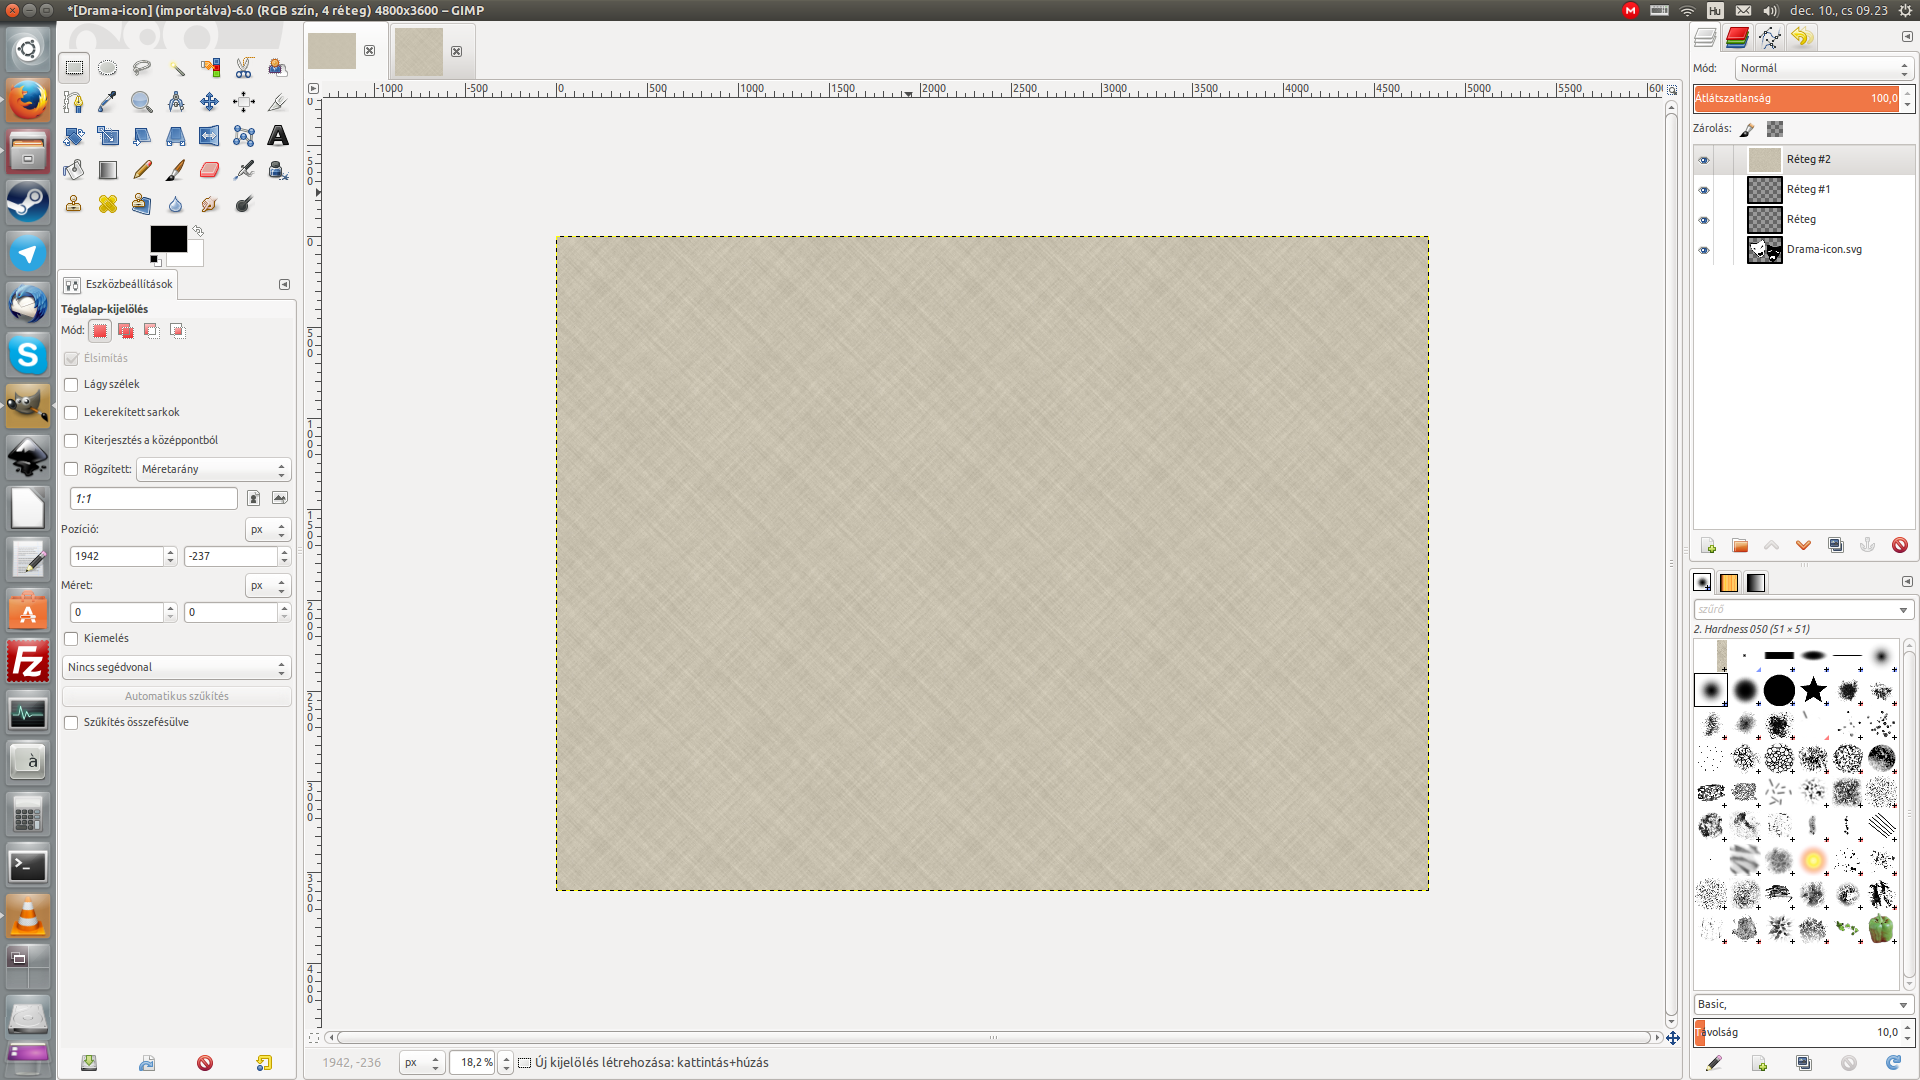Anchor the floating layer
The height and width of the screenshot is (1080, 1920).
pos(1868,545)
